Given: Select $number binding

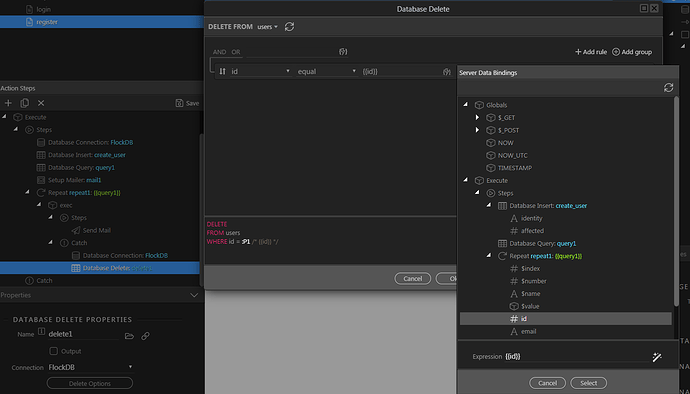Looking at the screenshot, I should (x=533, y=281).
